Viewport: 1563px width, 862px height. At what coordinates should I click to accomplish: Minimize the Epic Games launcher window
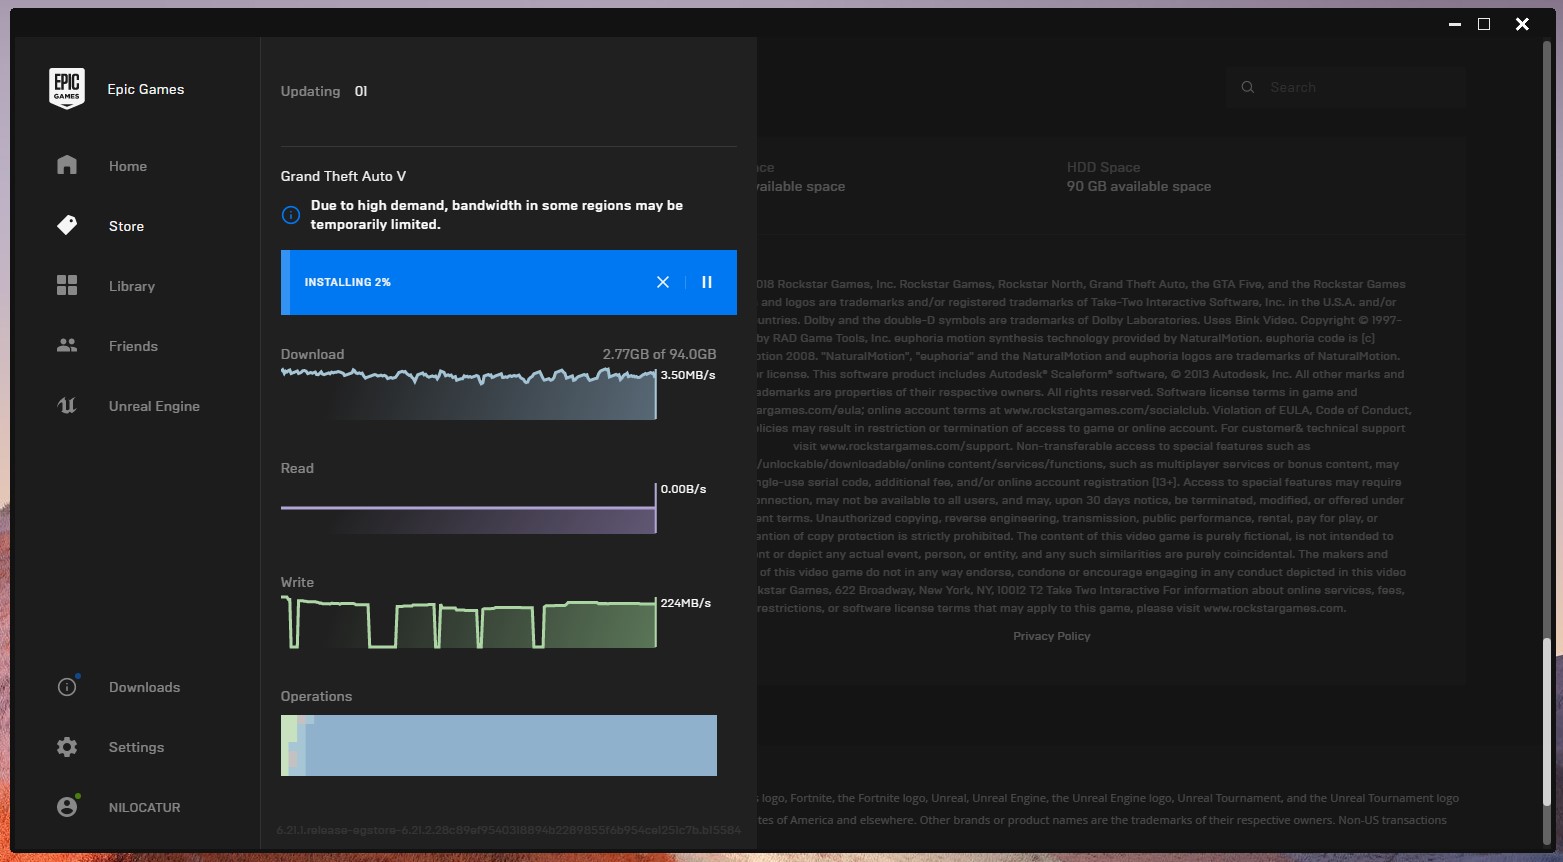[x=1455, y=24]
